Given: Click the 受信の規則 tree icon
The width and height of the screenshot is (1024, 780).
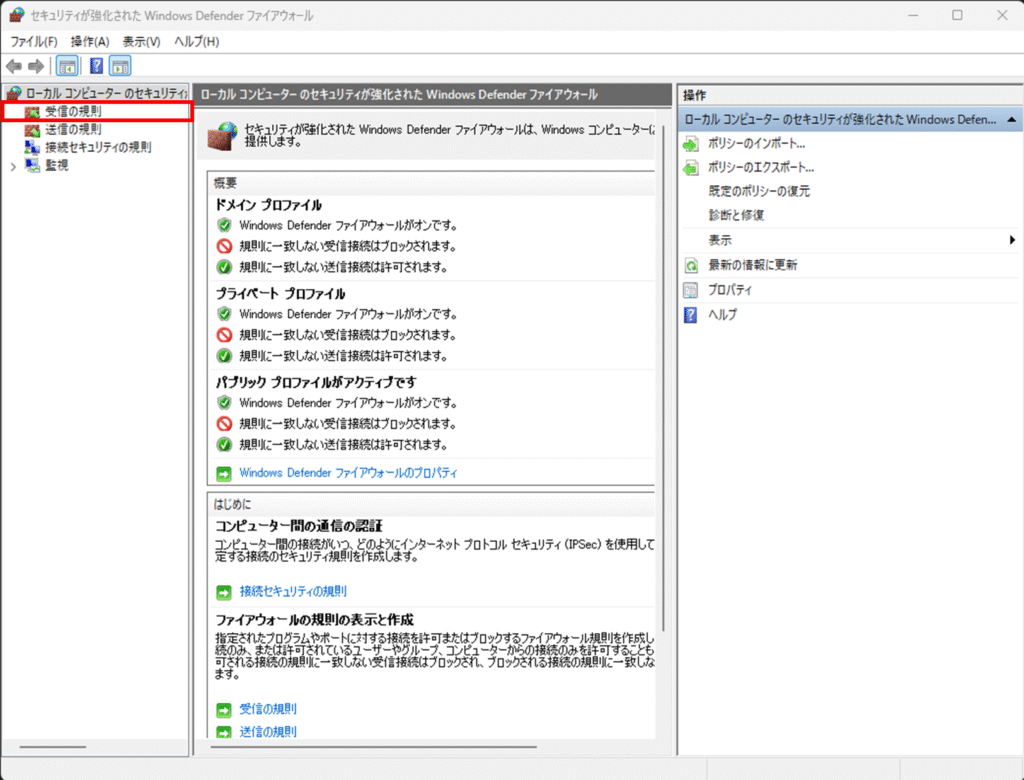Looking at the screenshot, I should point(32,112).
